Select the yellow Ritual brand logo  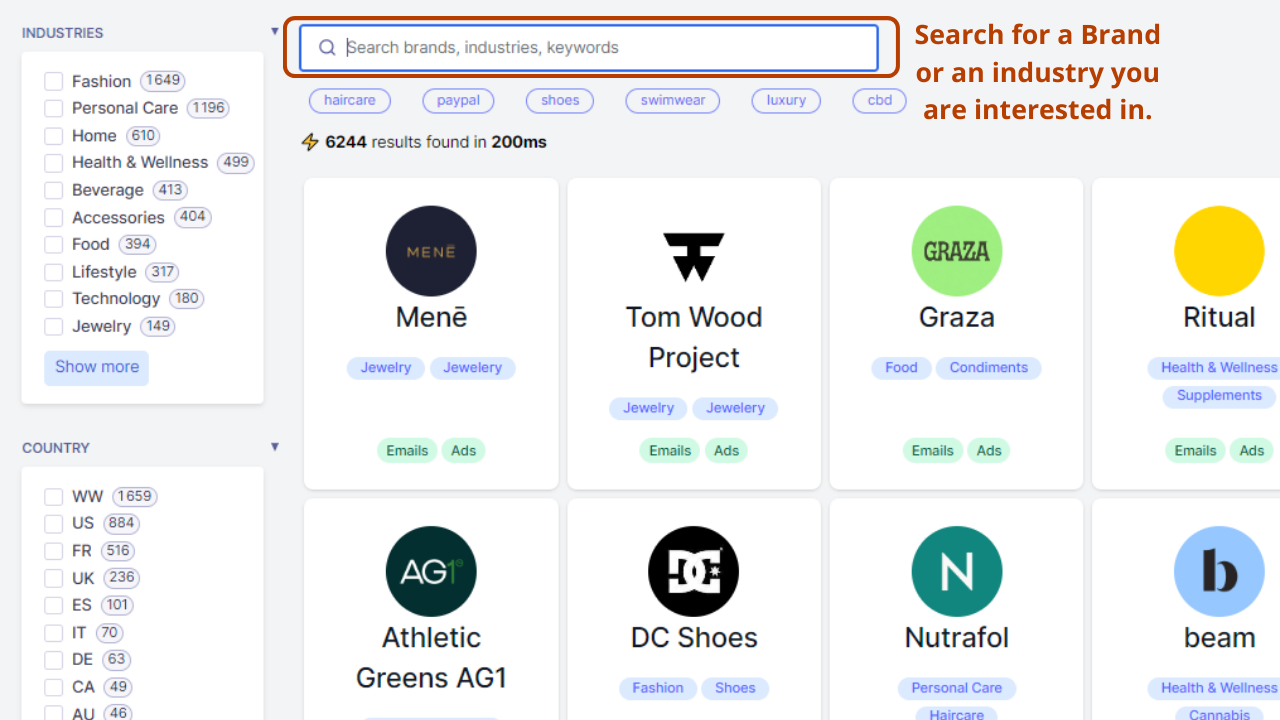[1218, 251]
